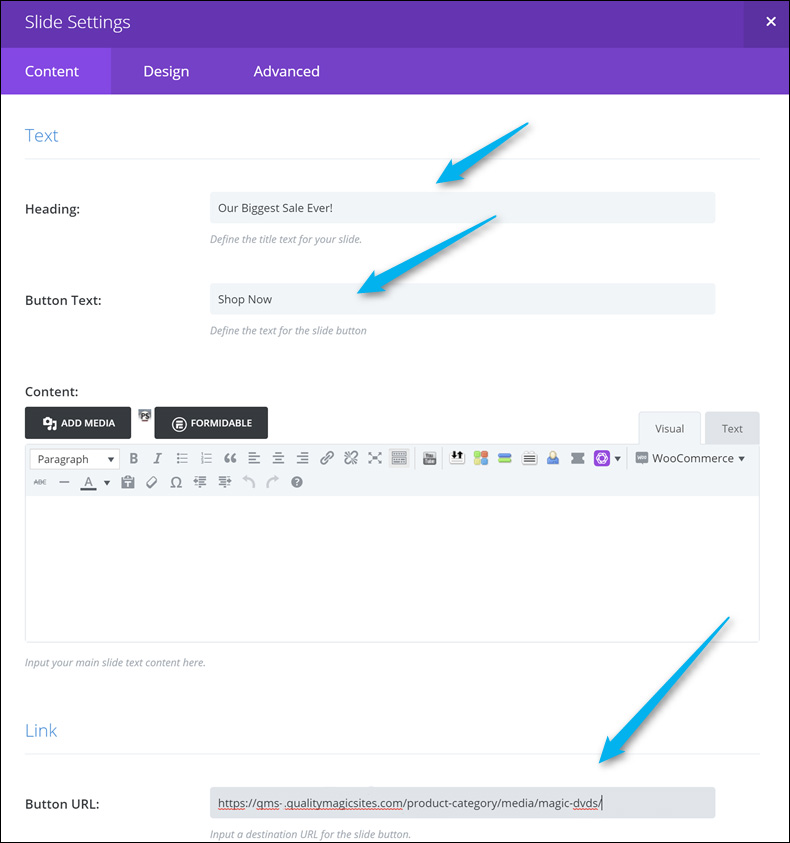Apply italic formatting in the editor
This screenshot has width=790, height=843.
point(157,459)
